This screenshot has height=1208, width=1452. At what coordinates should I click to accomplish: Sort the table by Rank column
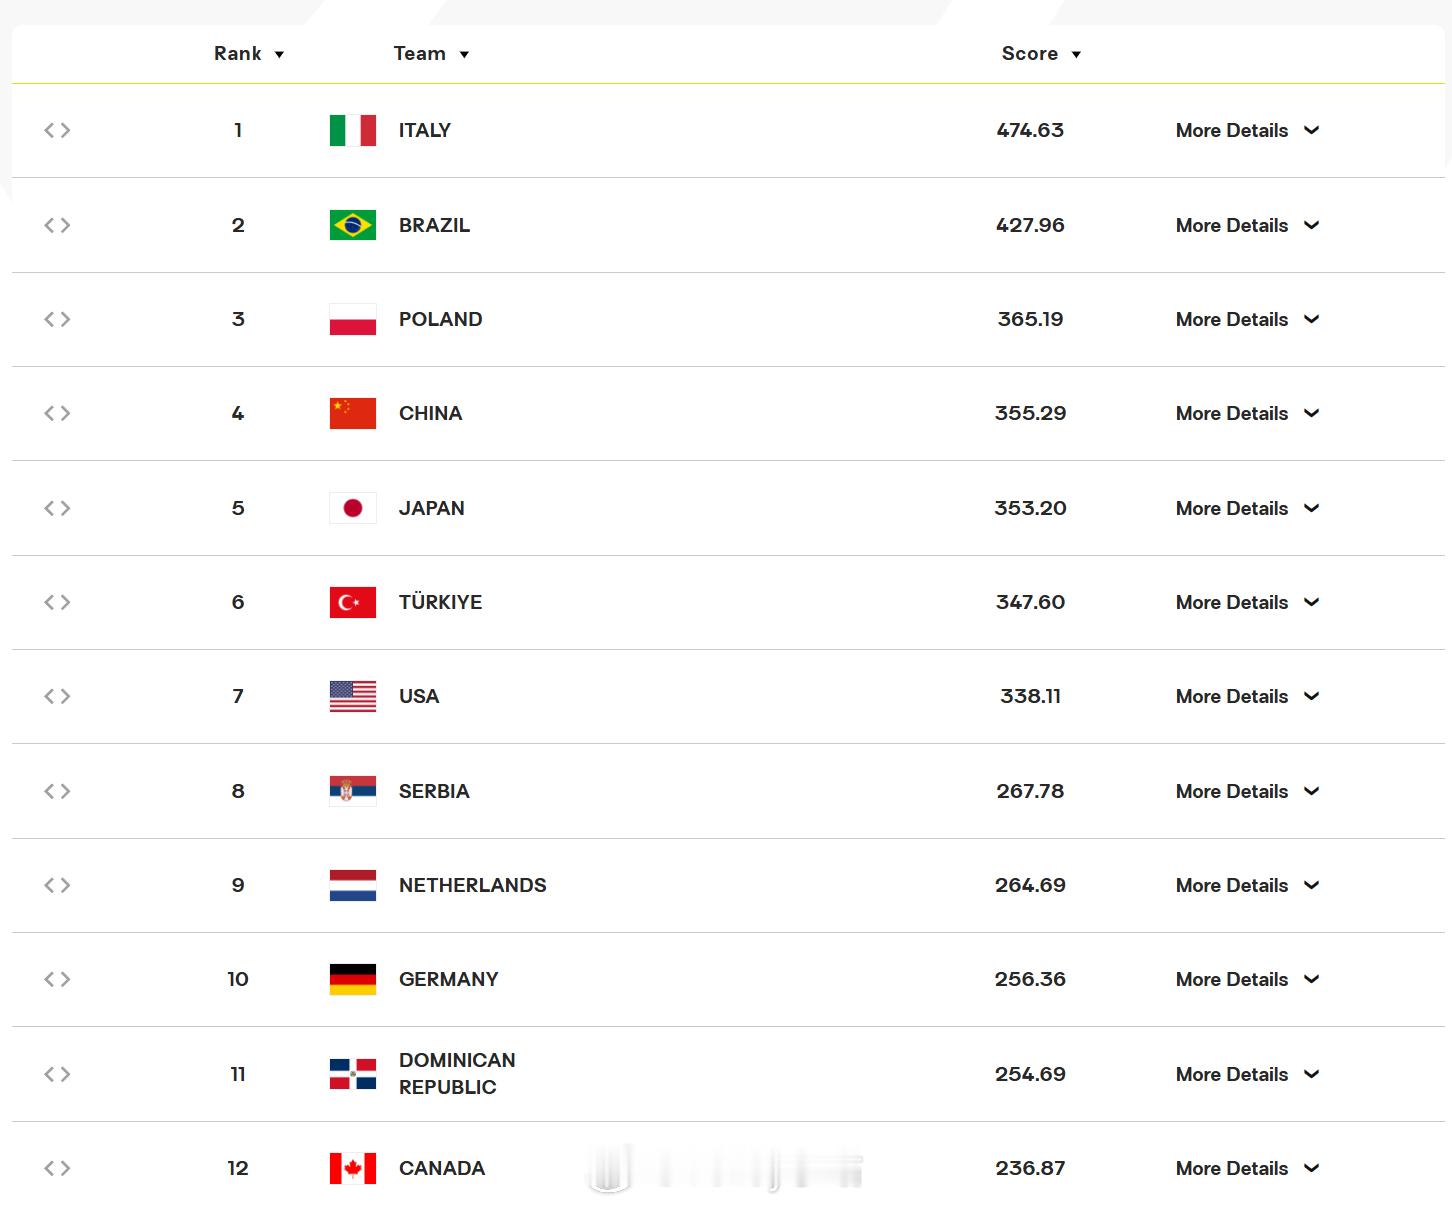click(249, 54)
